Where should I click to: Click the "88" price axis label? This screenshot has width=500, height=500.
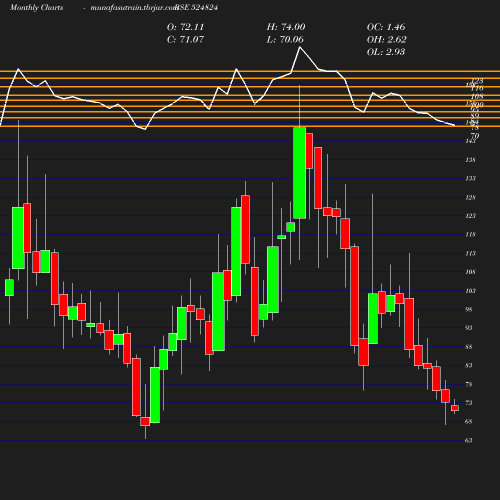[x=469, y=347]
